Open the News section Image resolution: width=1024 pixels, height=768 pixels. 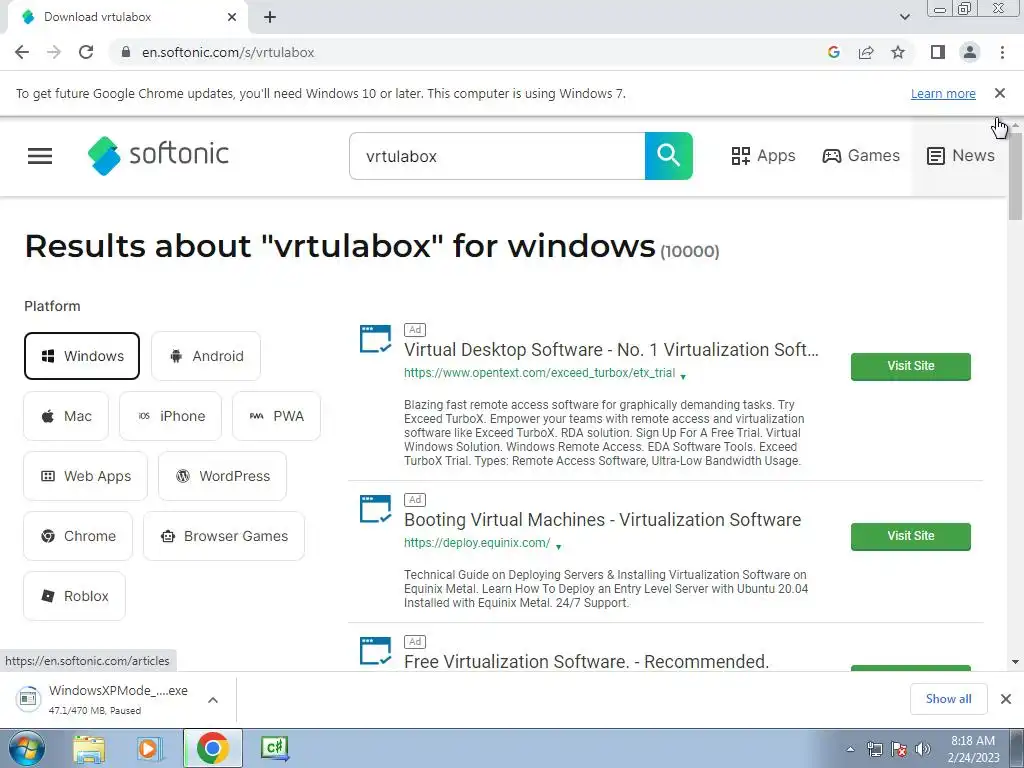(x=960, y=155)
